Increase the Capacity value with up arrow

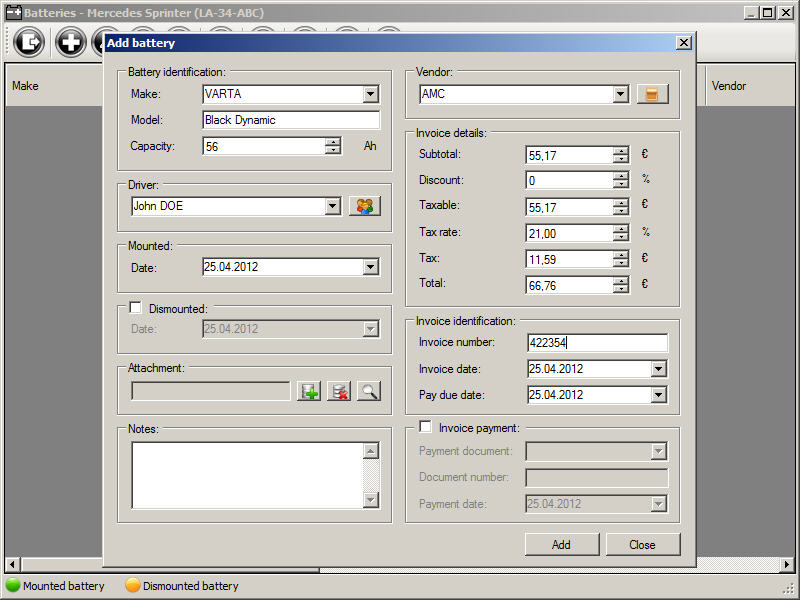tap(332, 142)
